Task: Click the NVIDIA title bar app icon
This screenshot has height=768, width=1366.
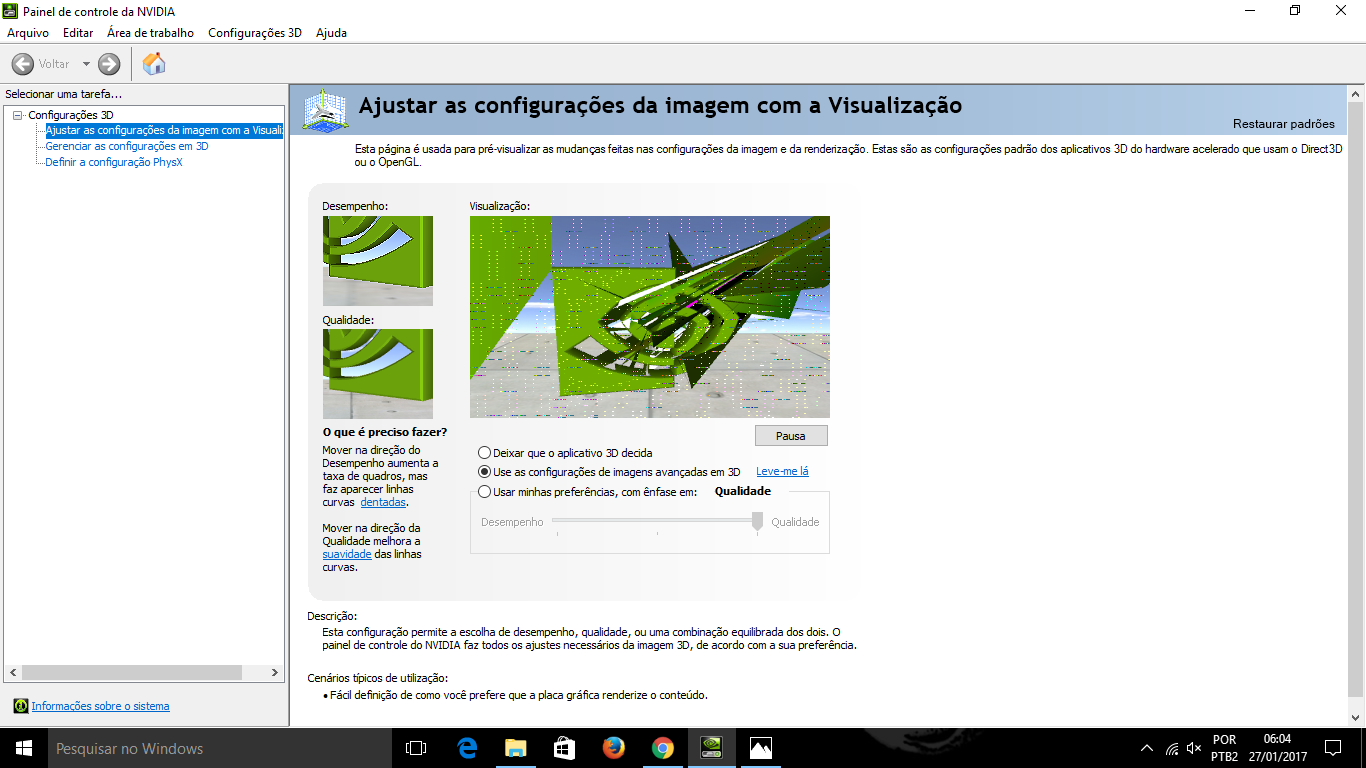Action: pos(11,10)
